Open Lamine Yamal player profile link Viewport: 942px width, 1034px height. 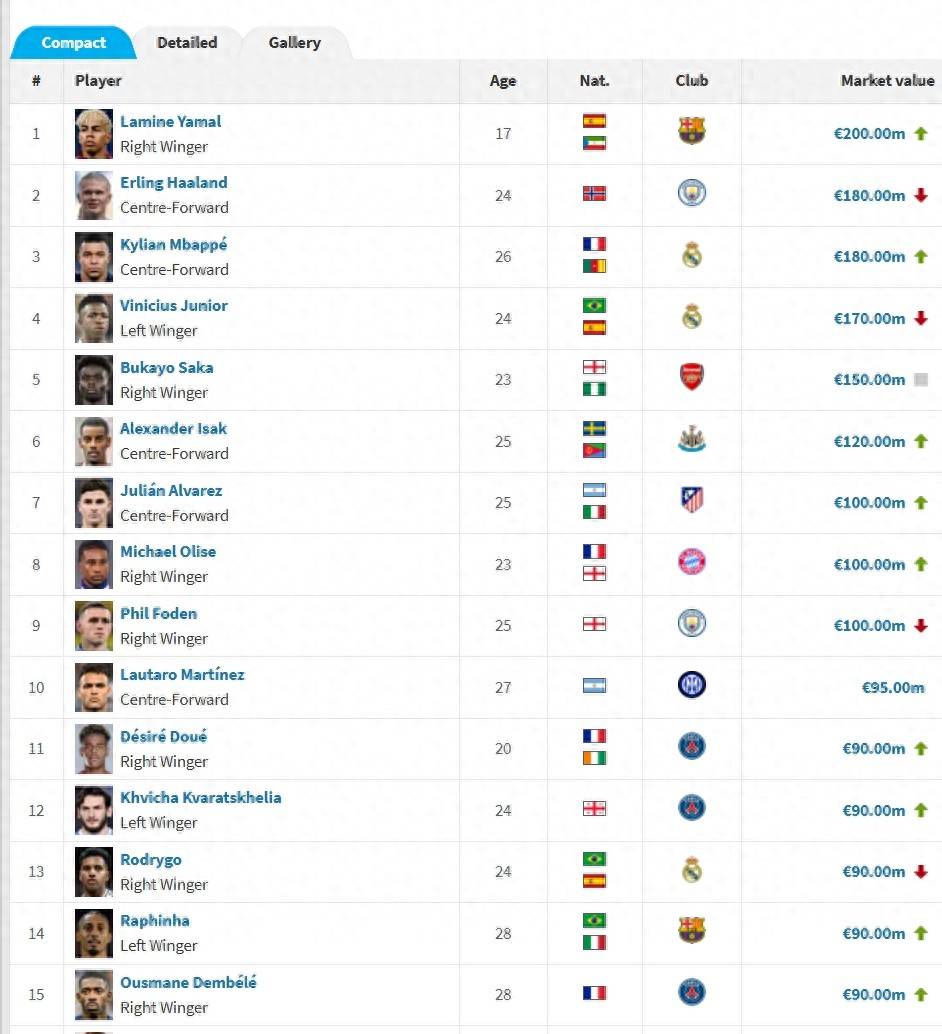click(170, 122)
